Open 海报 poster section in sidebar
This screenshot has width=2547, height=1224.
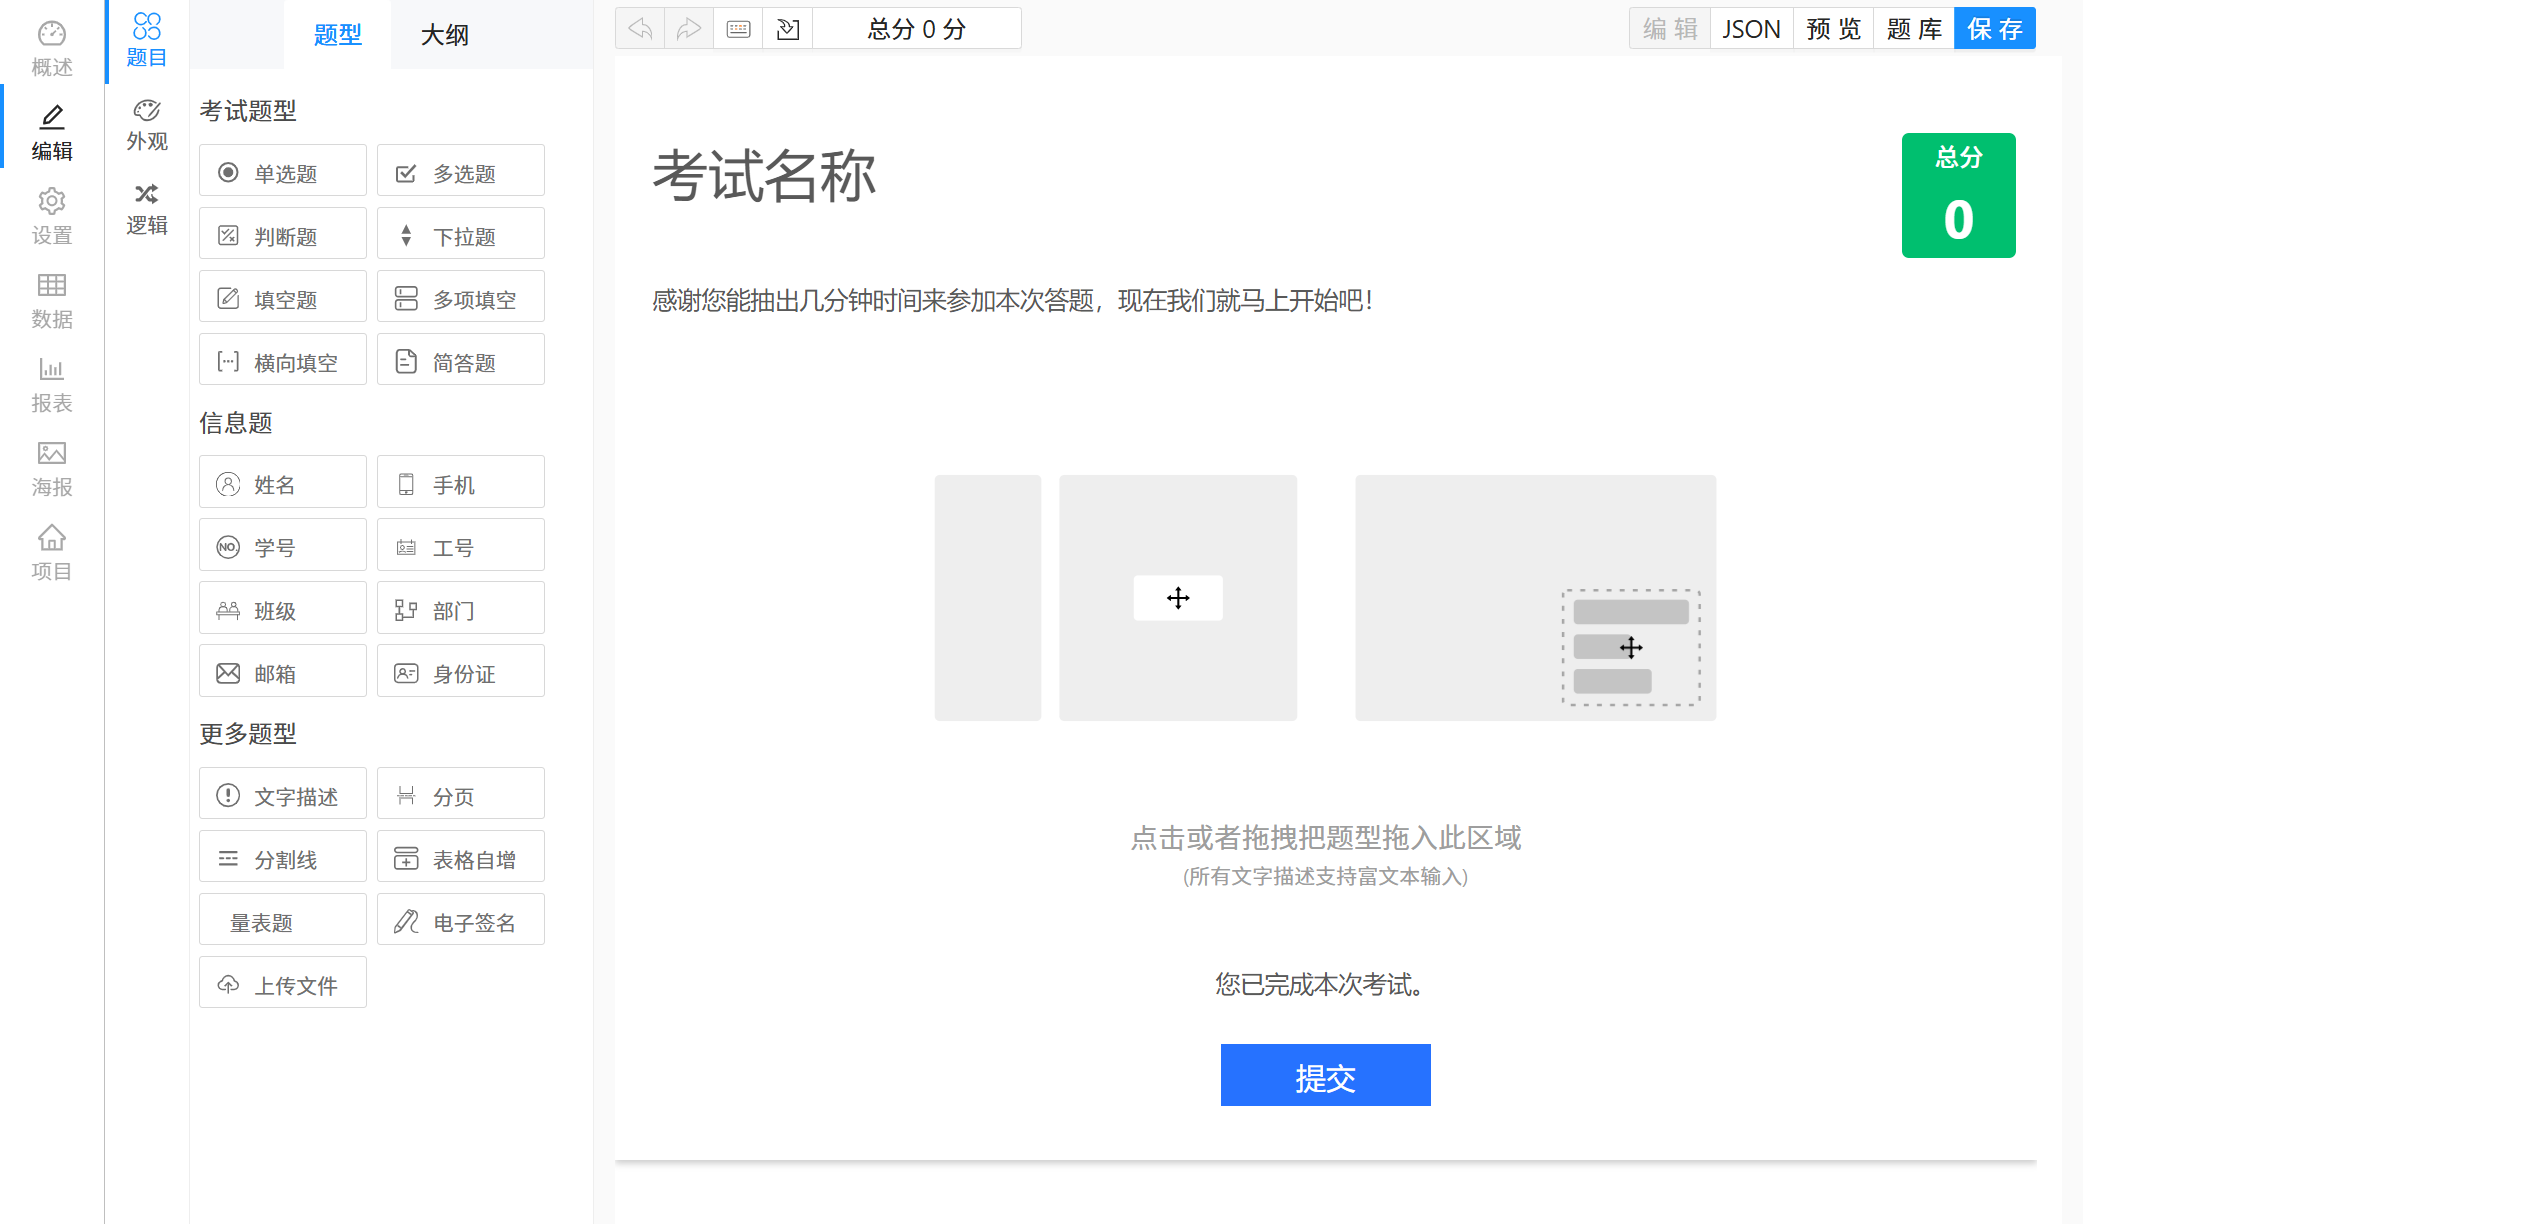tap(52, 468)
